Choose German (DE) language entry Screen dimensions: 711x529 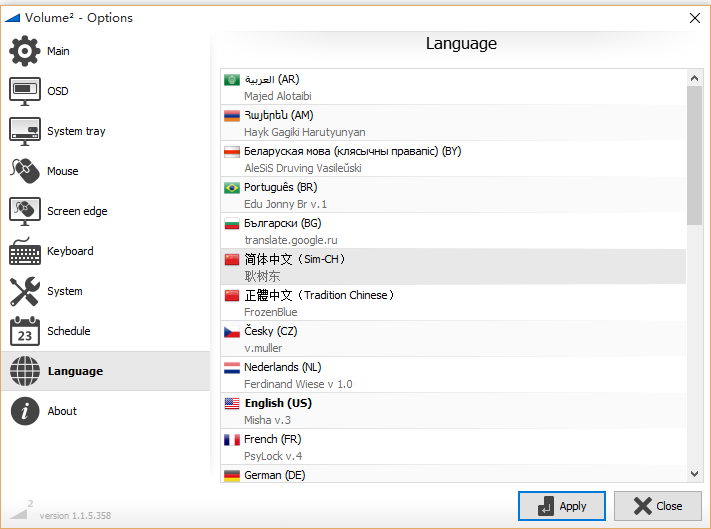click(x=274, y=475)
